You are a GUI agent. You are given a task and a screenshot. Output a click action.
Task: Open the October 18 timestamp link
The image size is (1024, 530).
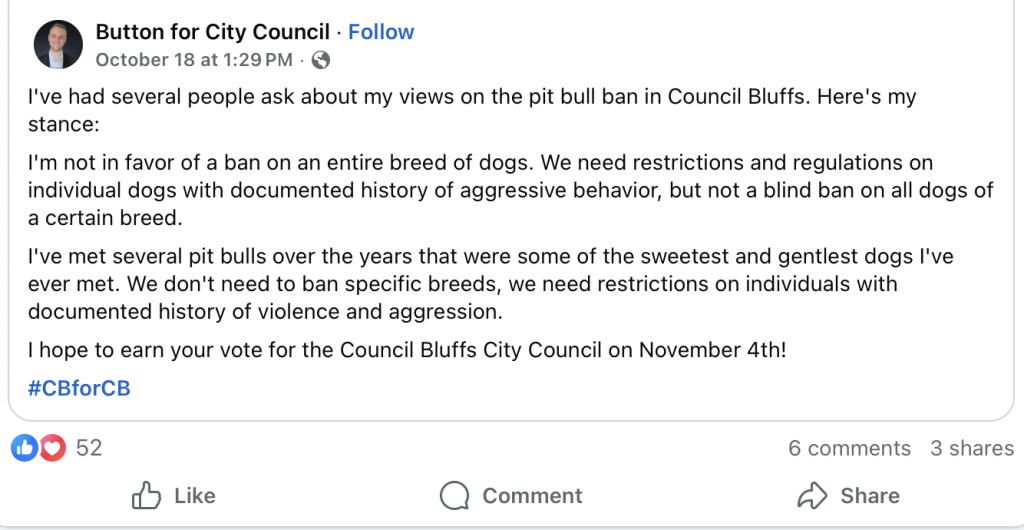click(x=194, y=60)
